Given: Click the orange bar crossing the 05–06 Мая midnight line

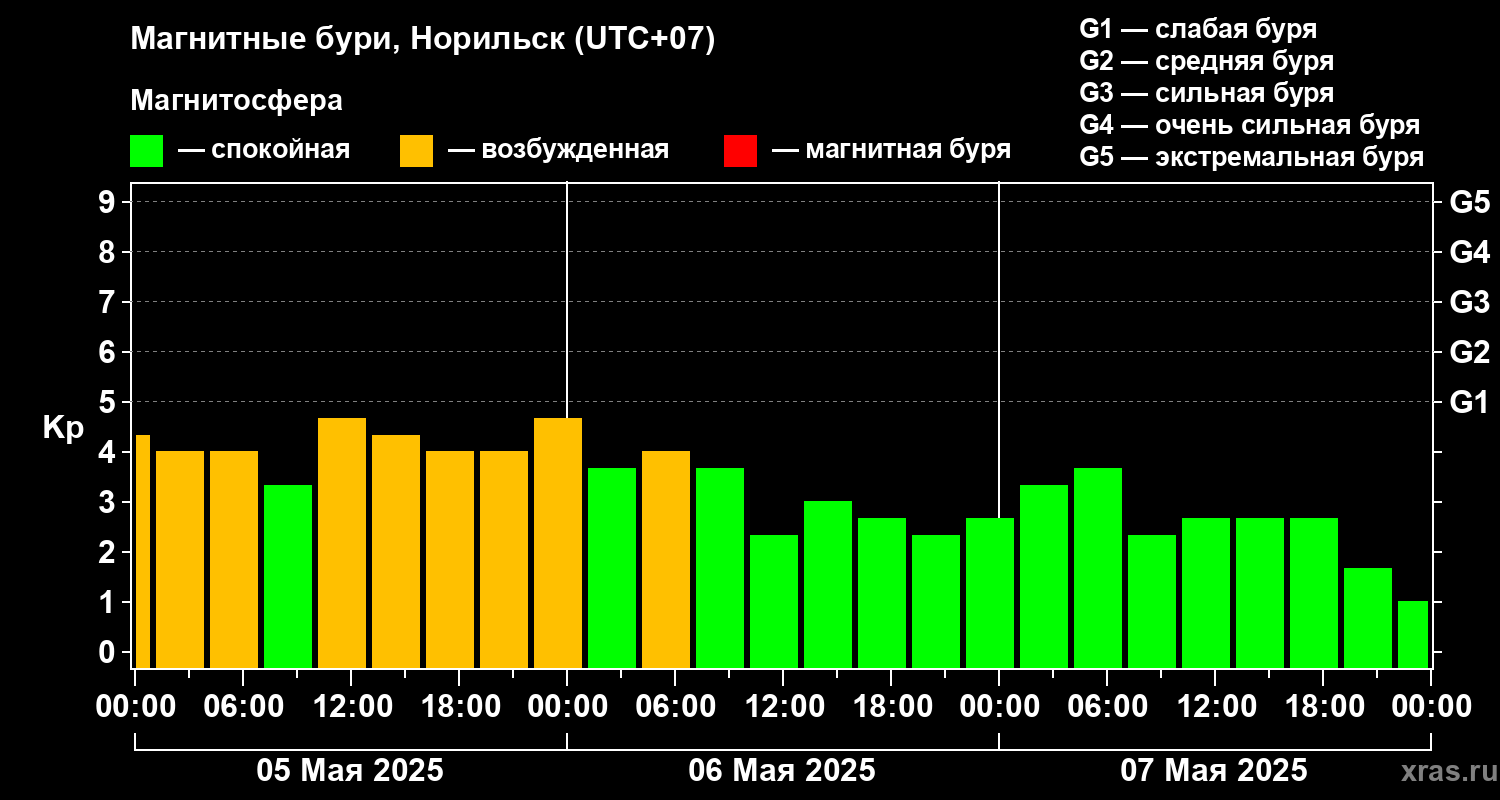Looking at the screenshot, I should coord(558,542).
